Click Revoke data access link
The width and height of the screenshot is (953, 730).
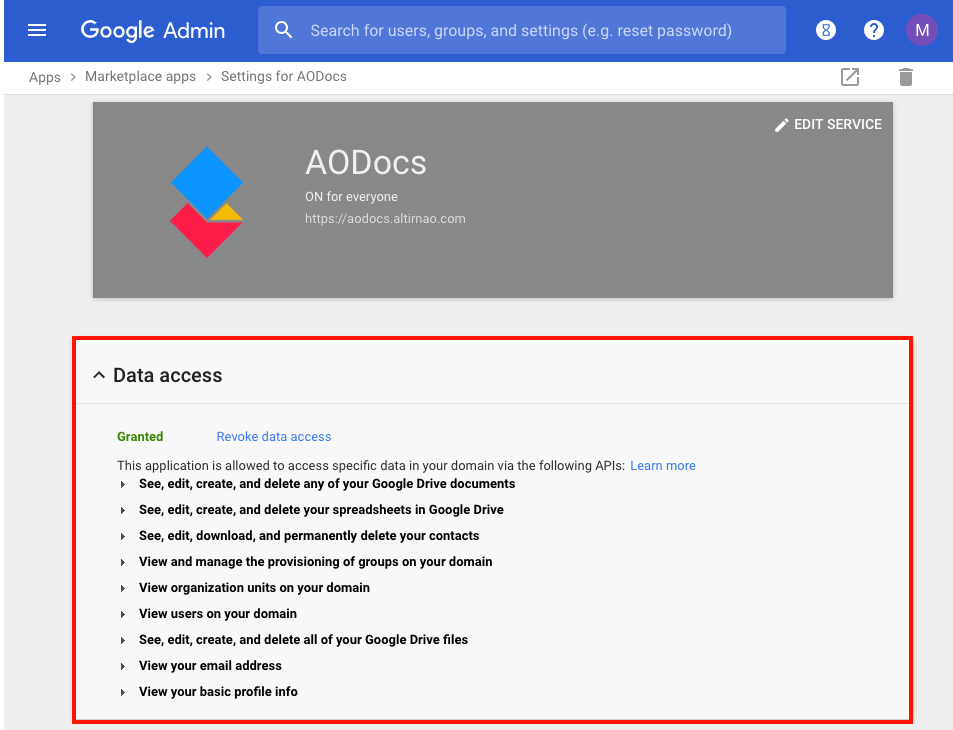(x=274, y=436)
